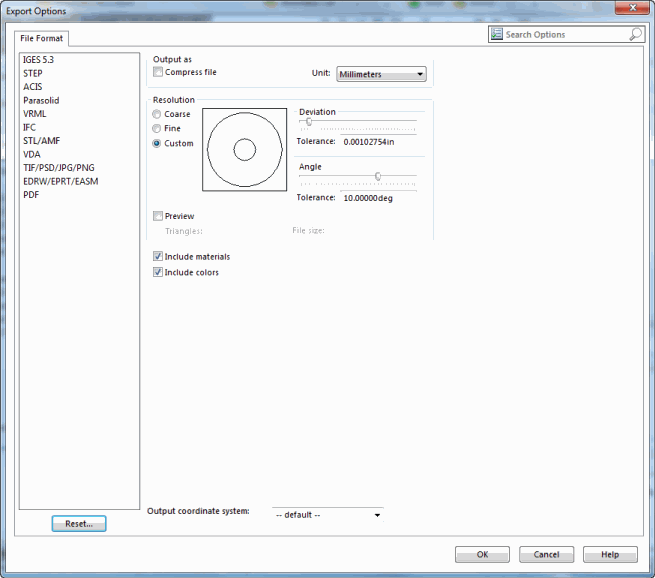
Task: Click the angle Tolerance value field
Action: 378,198
